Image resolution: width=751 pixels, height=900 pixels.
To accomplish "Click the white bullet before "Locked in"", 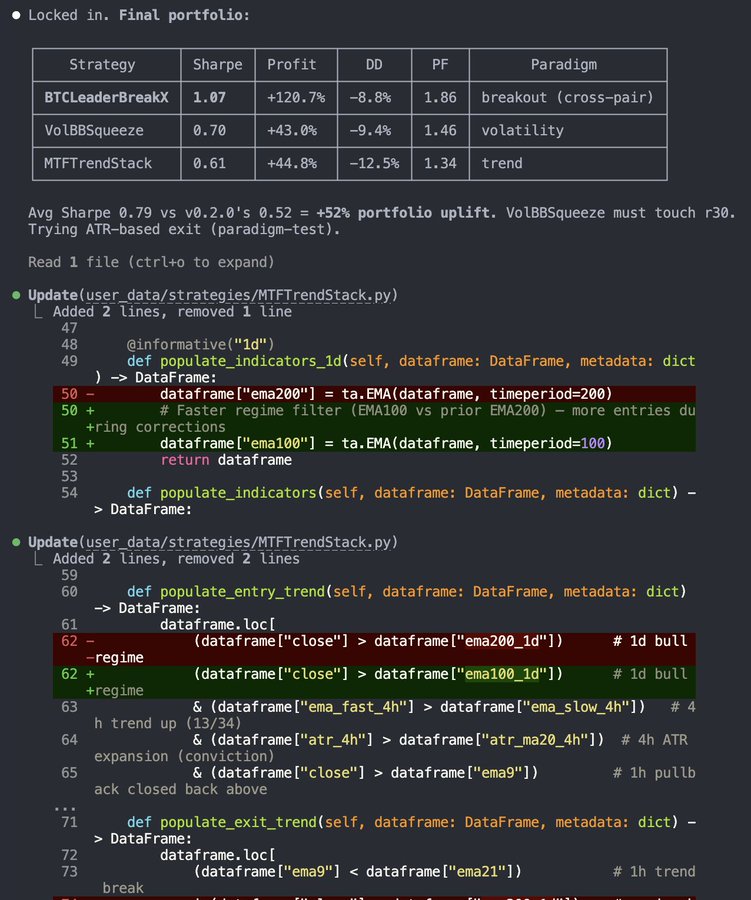I will click(x=16, y=15).
